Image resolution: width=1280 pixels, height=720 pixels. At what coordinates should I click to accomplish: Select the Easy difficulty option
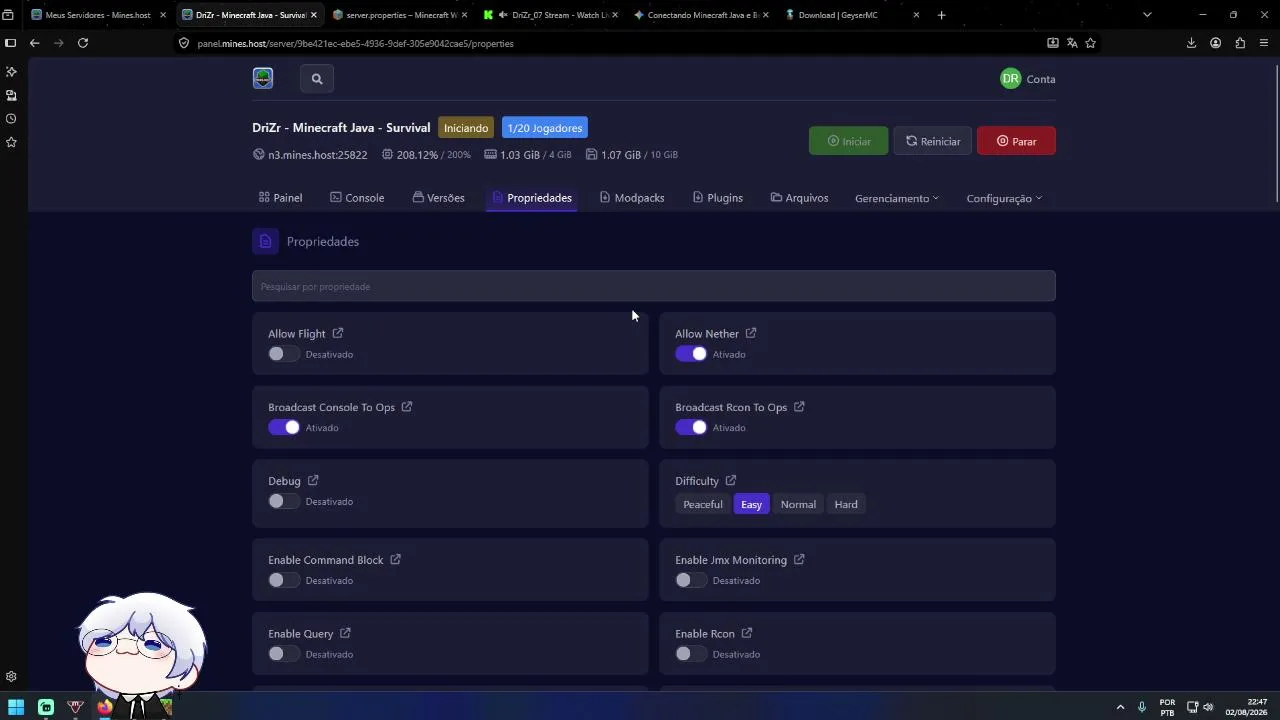pyautogui.click(x=751, y=504)
